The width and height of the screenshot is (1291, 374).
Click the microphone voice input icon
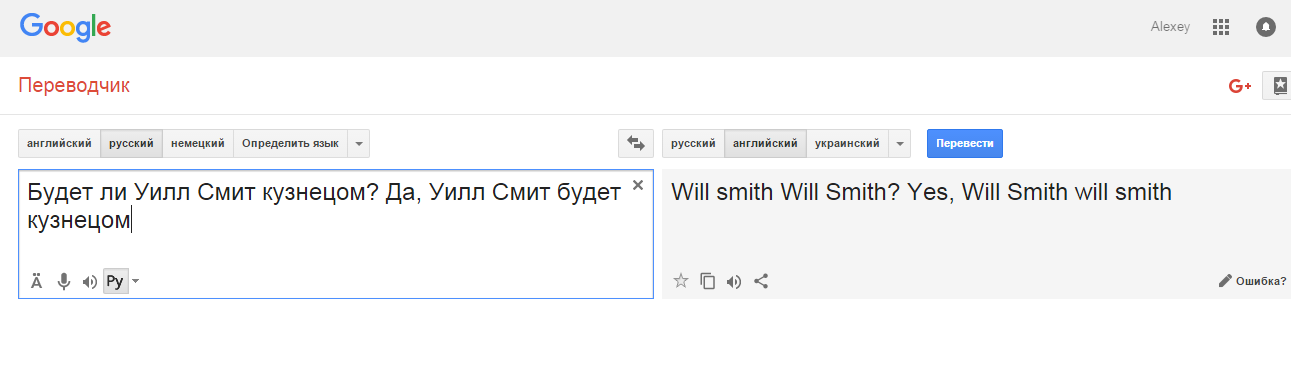point(64,282)
